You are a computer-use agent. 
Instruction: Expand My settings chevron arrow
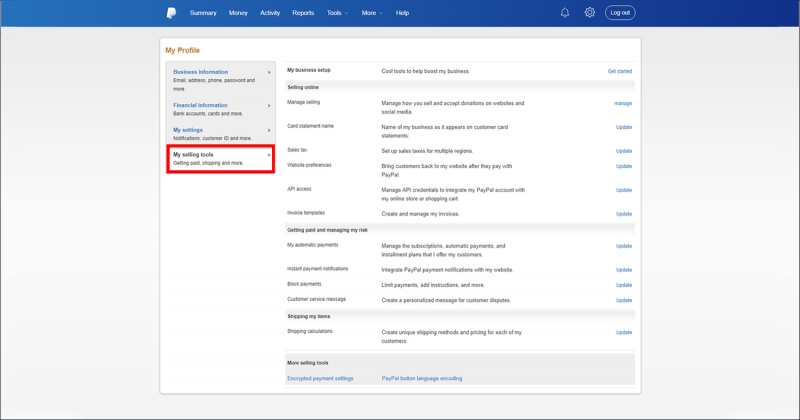coord(269,131)
